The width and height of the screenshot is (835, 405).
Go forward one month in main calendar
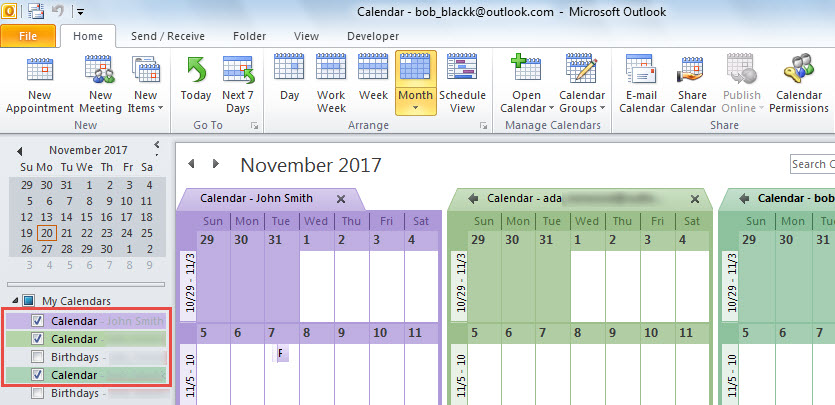point(215,164)
